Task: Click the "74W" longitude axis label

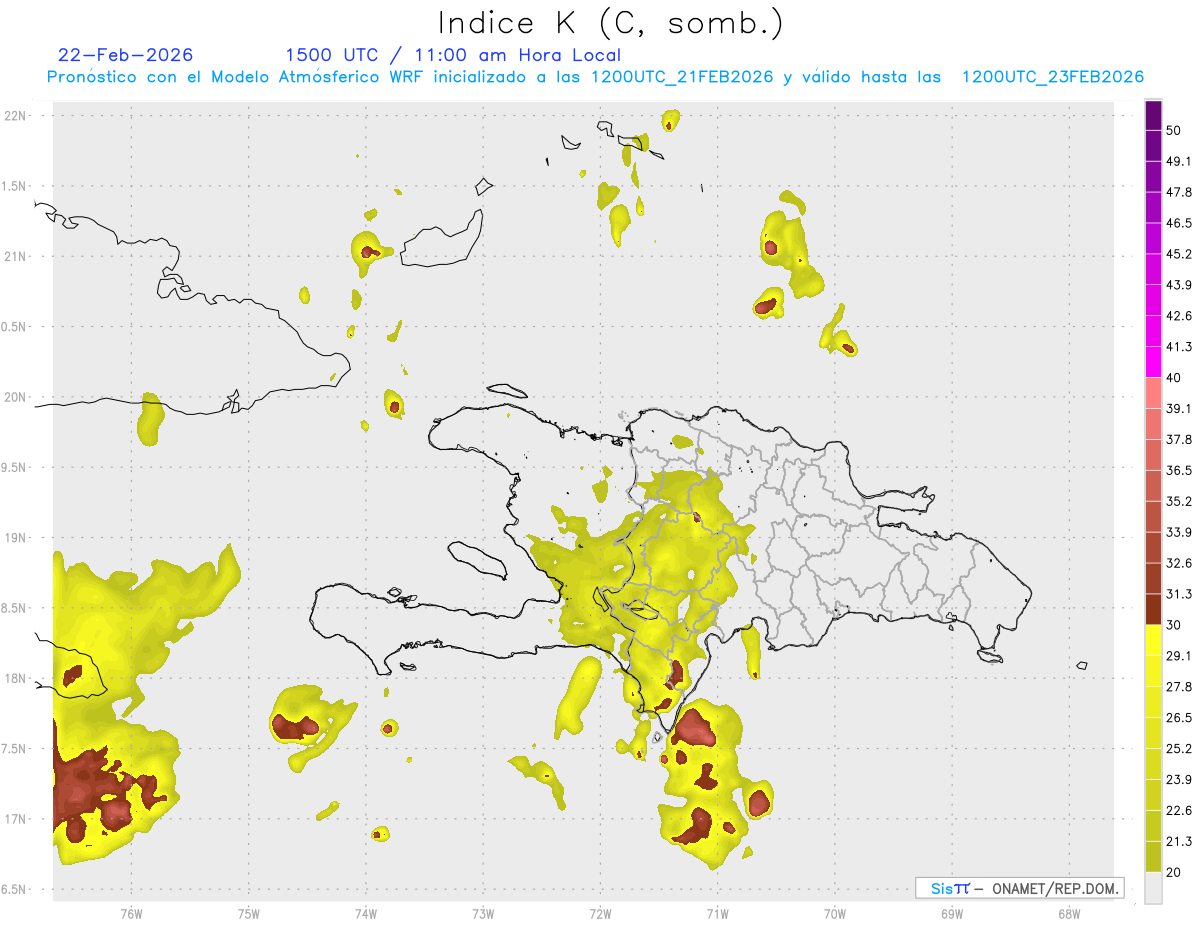Action: 366,914
